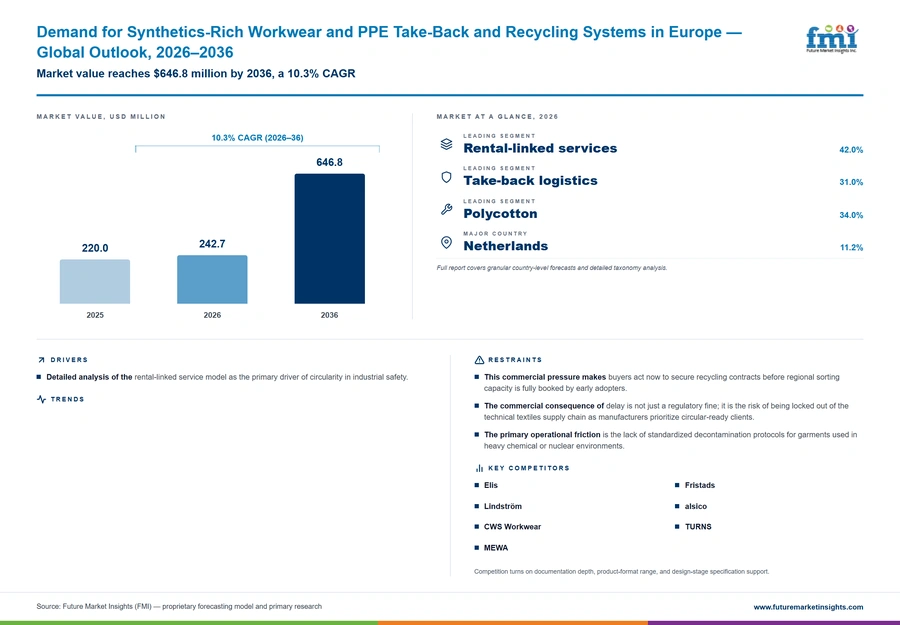Click the competitor 'MEWA'

pos(496,548)
